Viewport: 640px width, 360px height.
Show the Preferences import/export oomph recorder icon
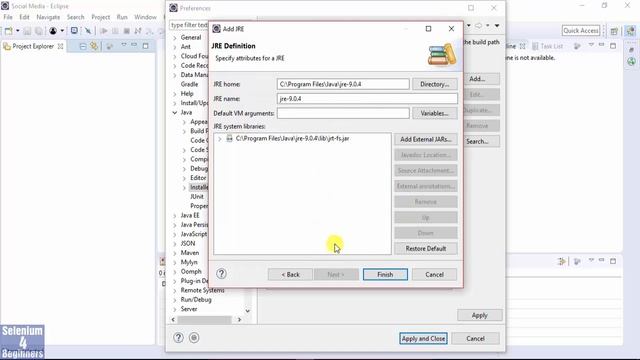194,338
